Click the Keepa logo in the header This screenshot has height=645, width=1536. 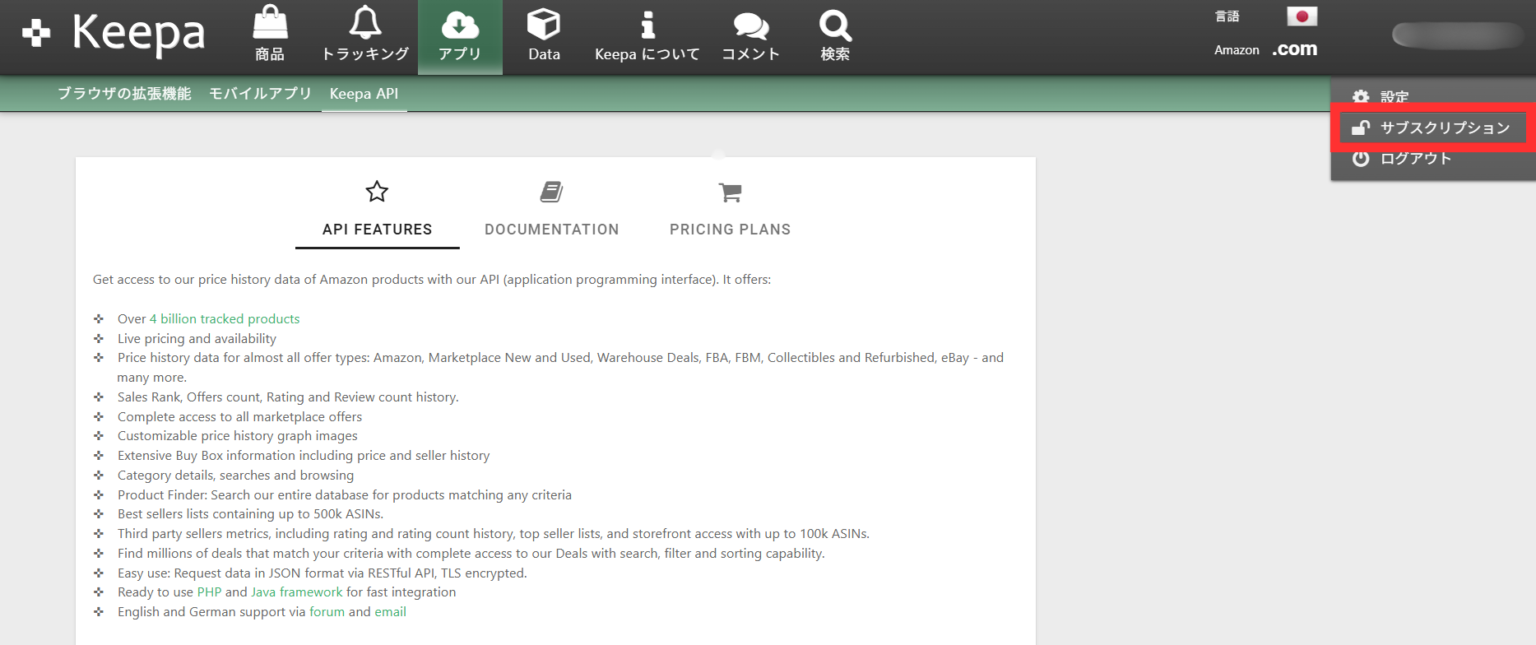point(113,35)
